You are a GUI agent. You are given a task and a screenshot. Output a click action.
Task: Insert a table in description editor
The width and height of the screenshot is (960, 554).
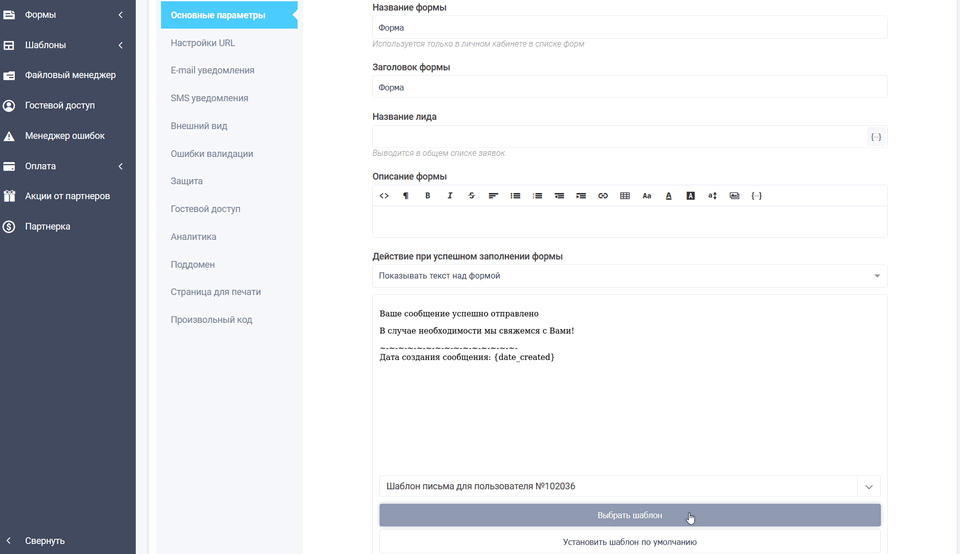[624, 196]
